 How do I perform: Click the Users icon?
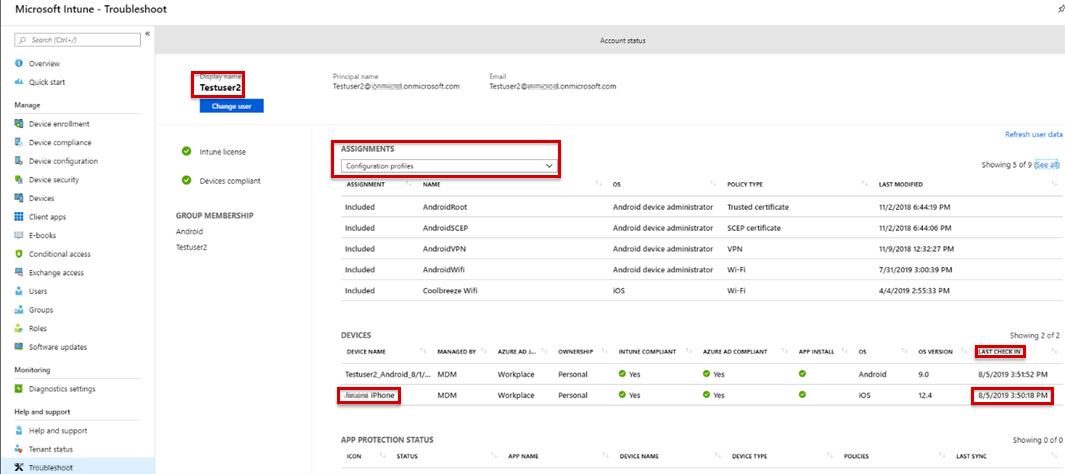click(x=19, y=291)
